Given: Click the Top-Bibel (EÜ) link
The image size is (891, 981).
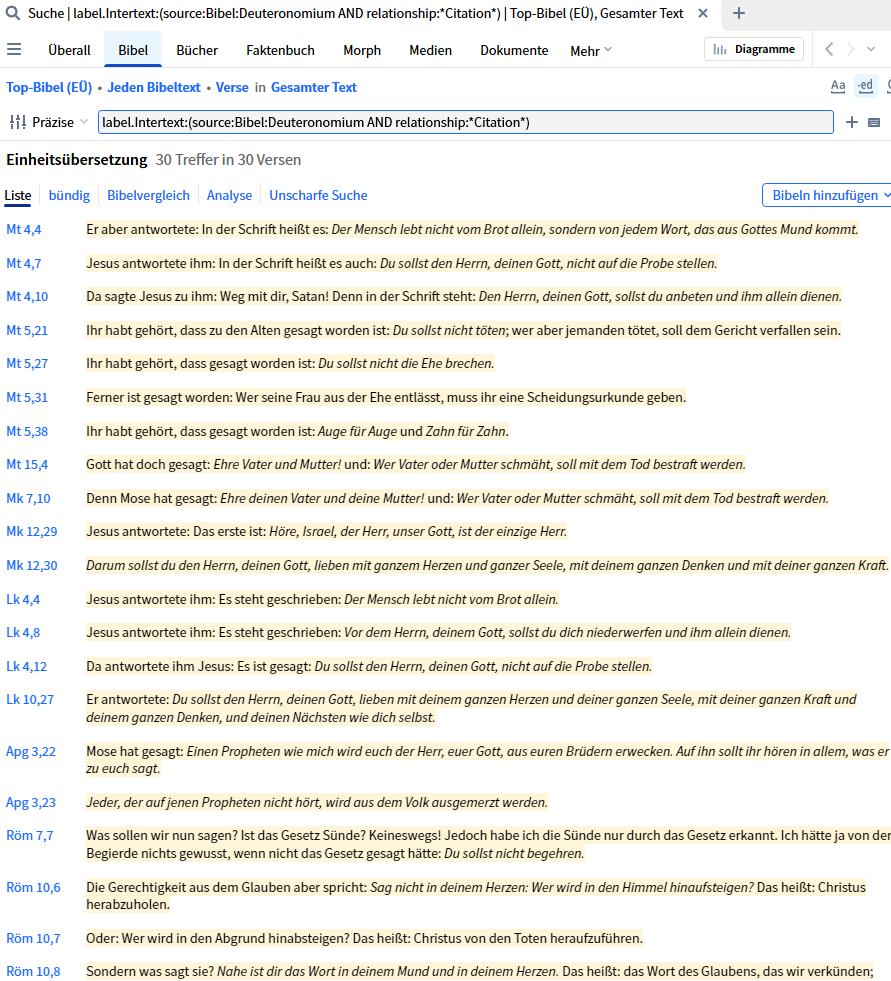Looking at the screenshot, I should point(49,87).
